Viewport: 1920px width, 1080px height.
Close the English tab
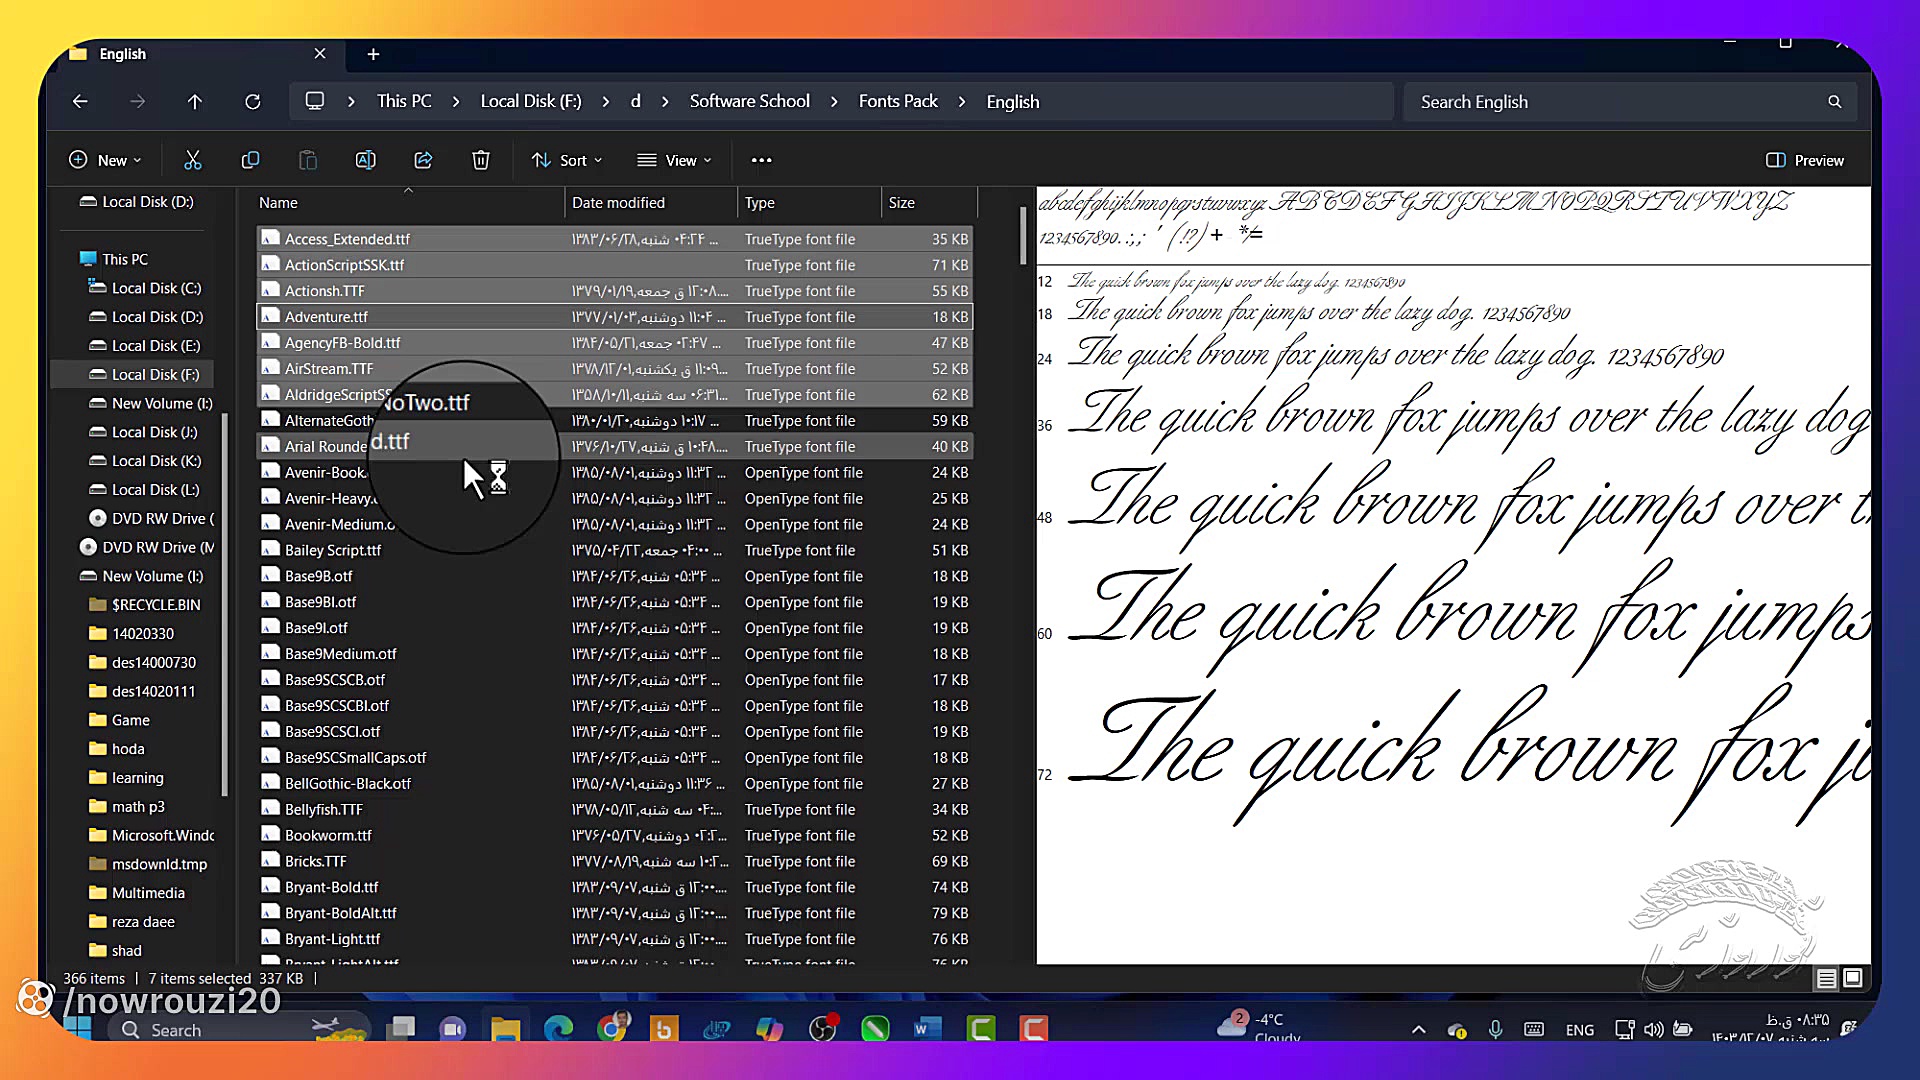[319, 54]
